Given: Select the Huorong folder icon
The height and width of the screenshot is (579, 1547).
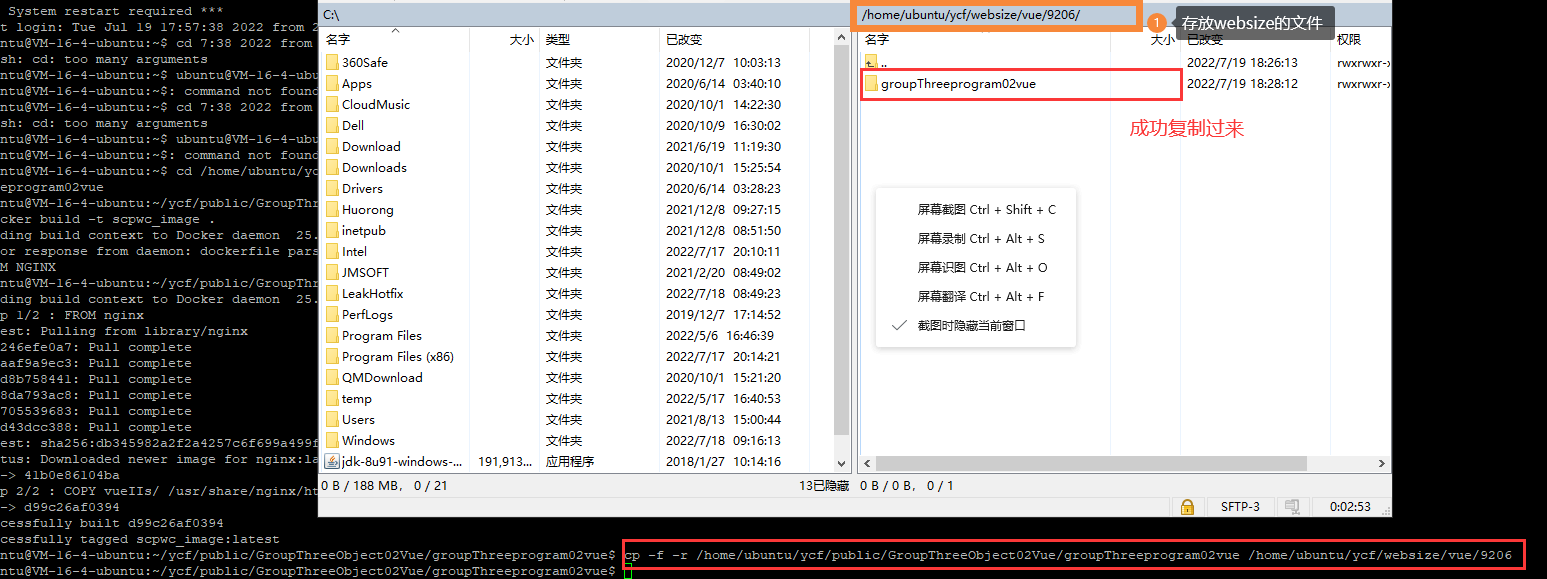Looking at the screenshot, I should coord(332,209).
